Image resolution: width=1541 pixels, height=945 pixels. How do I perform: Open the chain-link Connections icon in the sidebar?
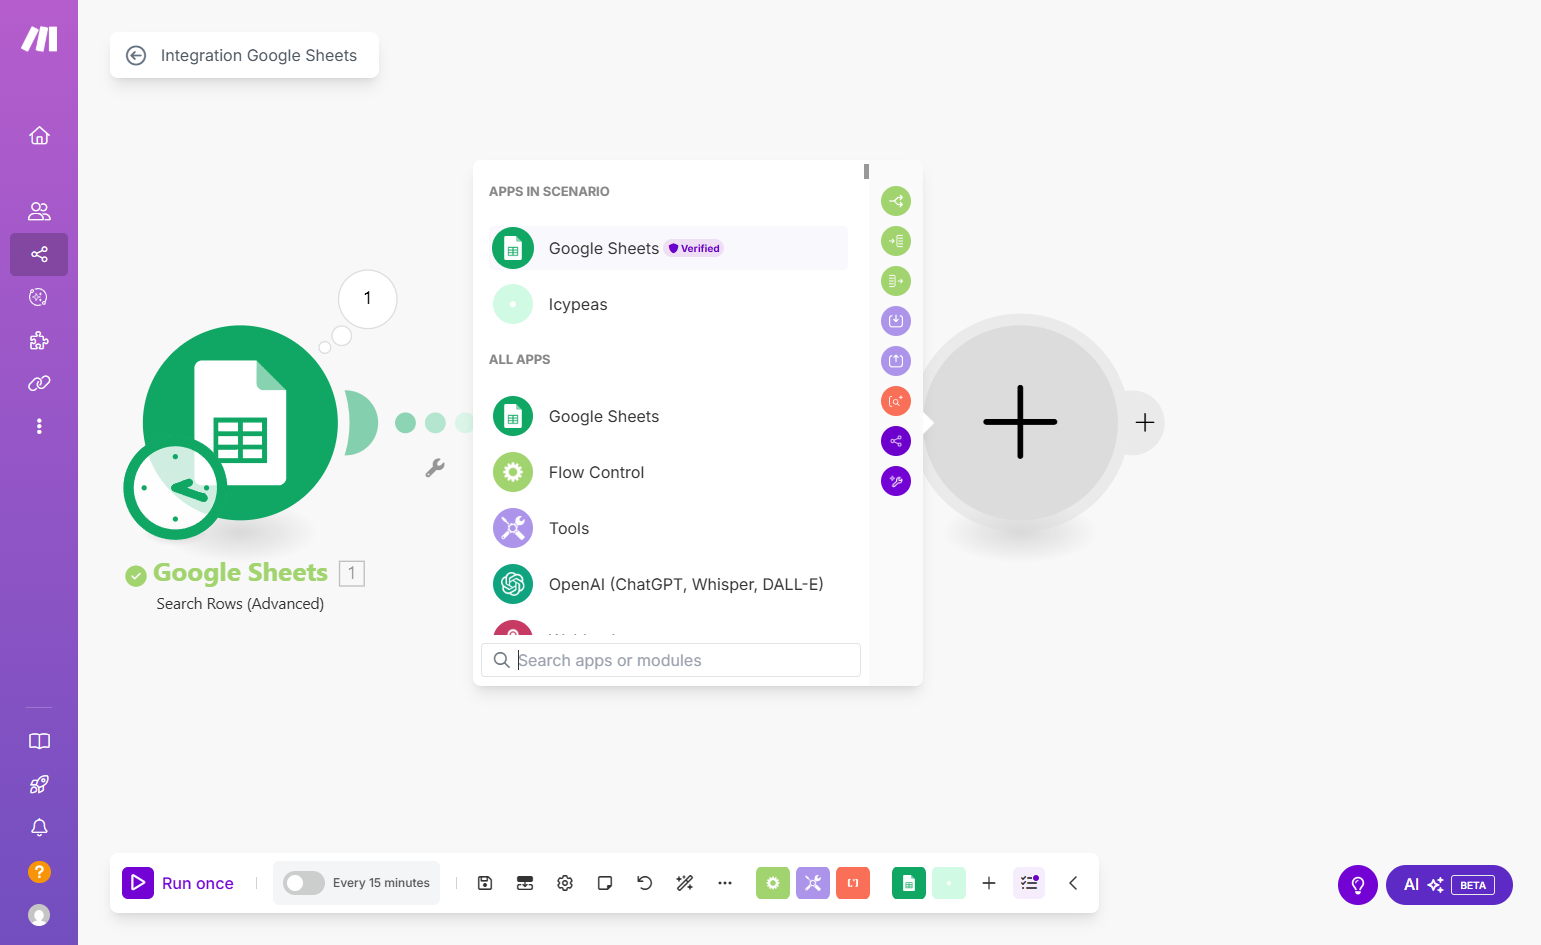(x=39, y=383)
